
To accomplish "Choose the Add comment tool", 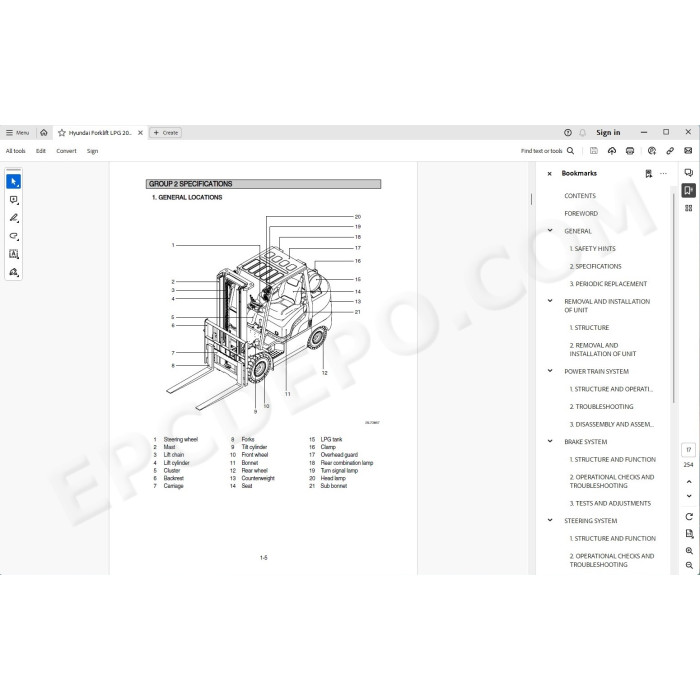I will (13, 200).
